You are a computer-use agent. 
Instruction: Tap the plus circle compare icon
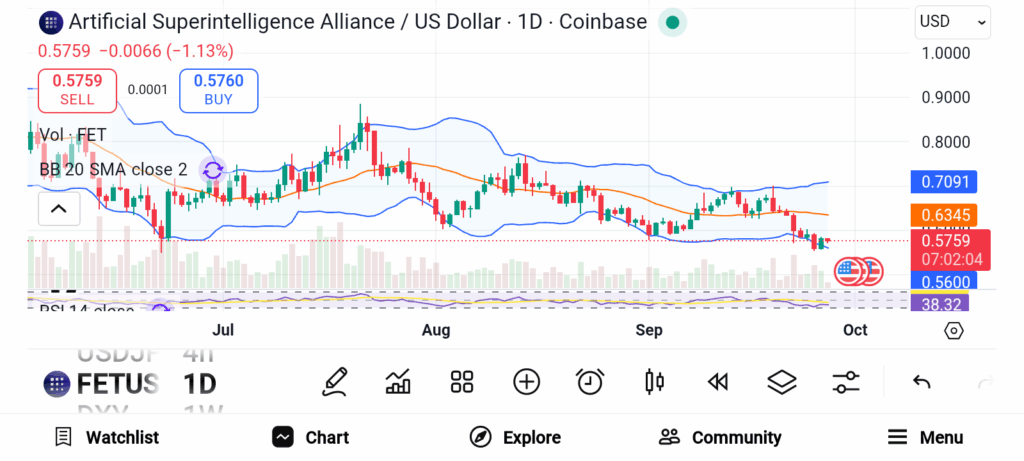526,381
